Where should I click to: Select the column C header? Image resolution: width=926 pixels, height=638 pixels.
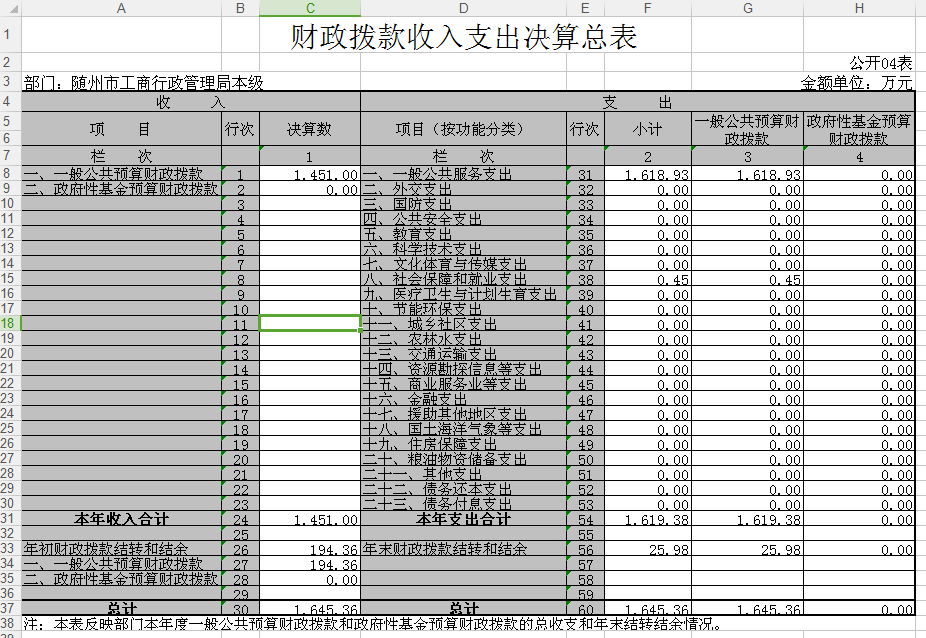coord(309,8)
